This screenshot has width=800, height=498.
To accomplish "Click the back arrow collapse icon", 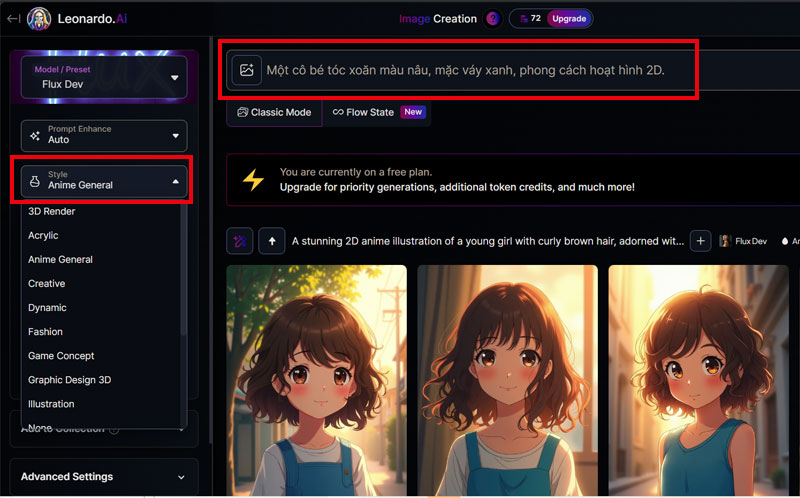I will pyautogui.click(x=13, y=19).
